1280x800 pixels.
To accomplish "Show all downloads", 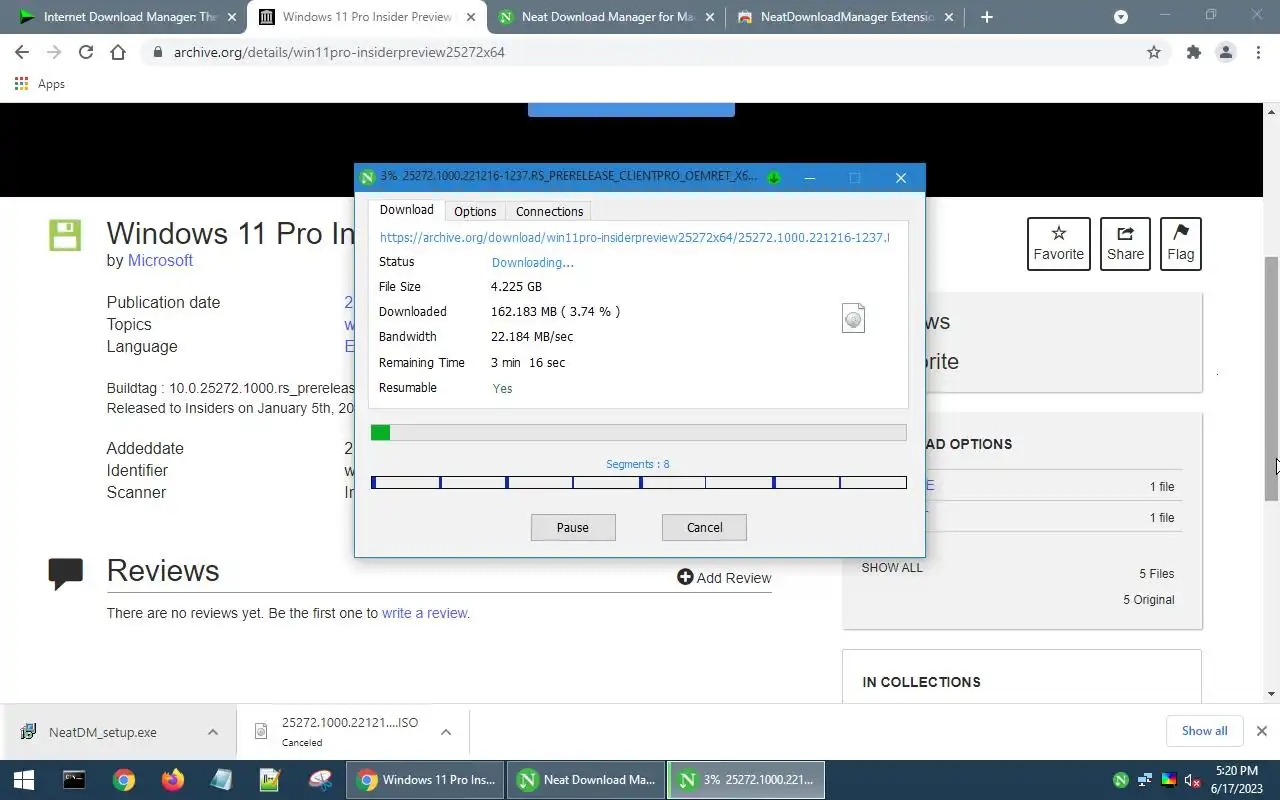I will click(x=1204, y=731).
